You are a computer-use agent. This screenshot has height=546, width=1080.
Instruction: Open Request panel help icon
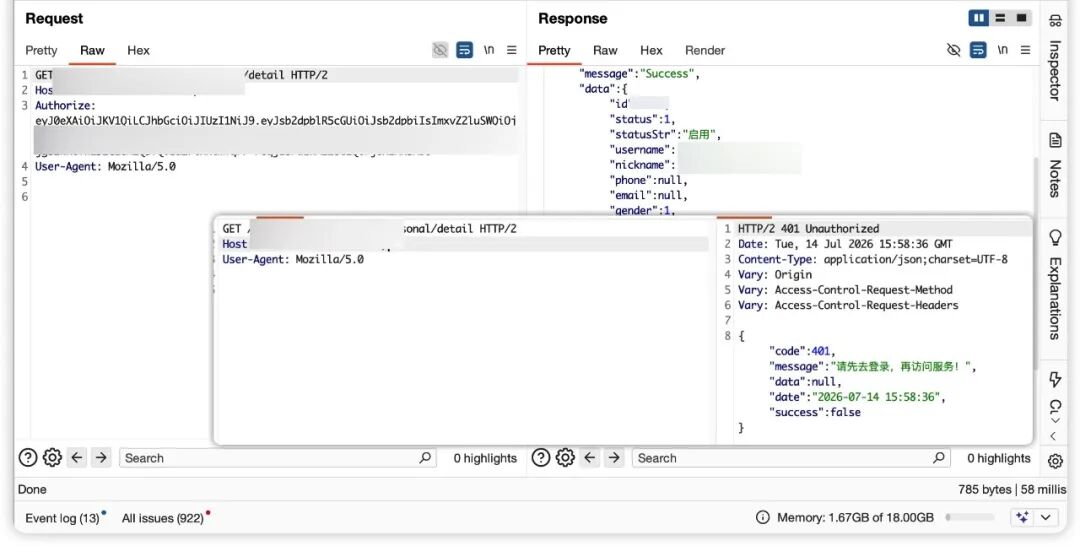[28, 458]
